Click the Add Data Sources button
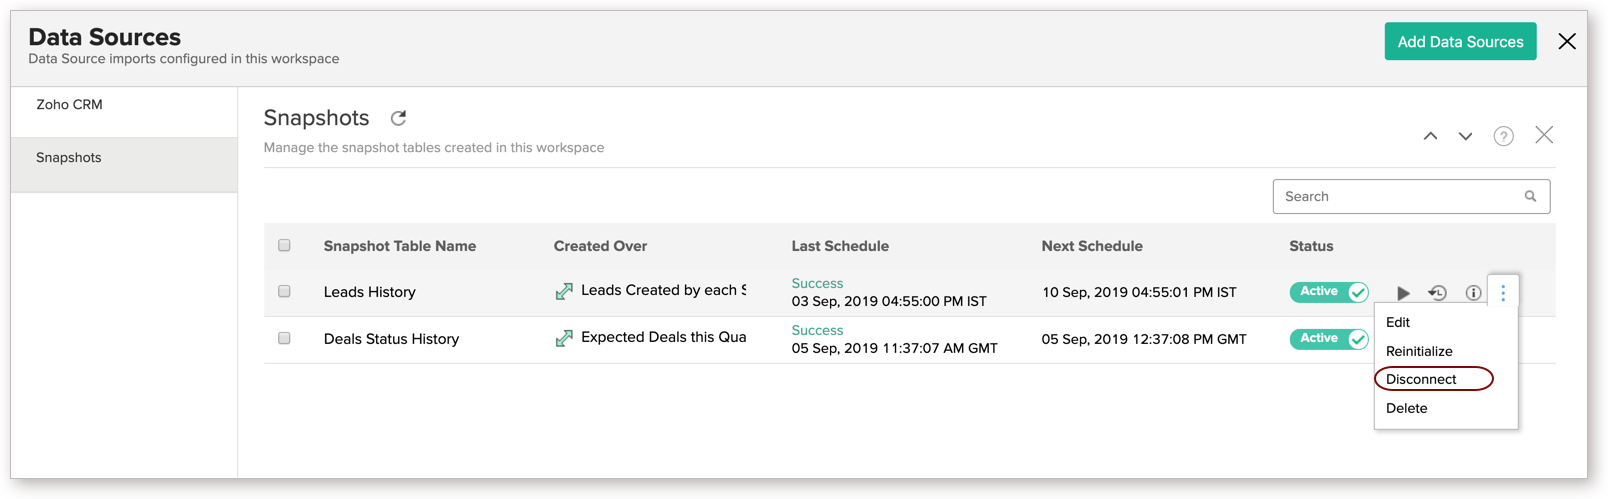 pos(1460,42)
